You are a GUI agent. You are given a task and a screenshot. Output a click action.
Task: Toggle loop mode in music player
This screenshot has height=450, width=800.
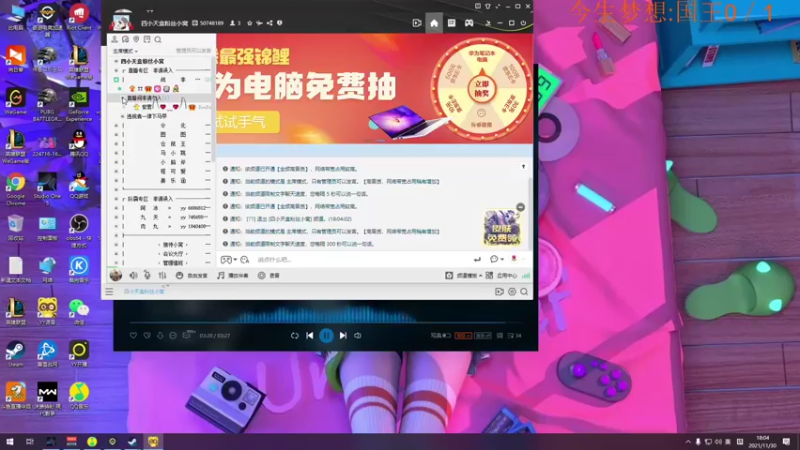[294, 336]
